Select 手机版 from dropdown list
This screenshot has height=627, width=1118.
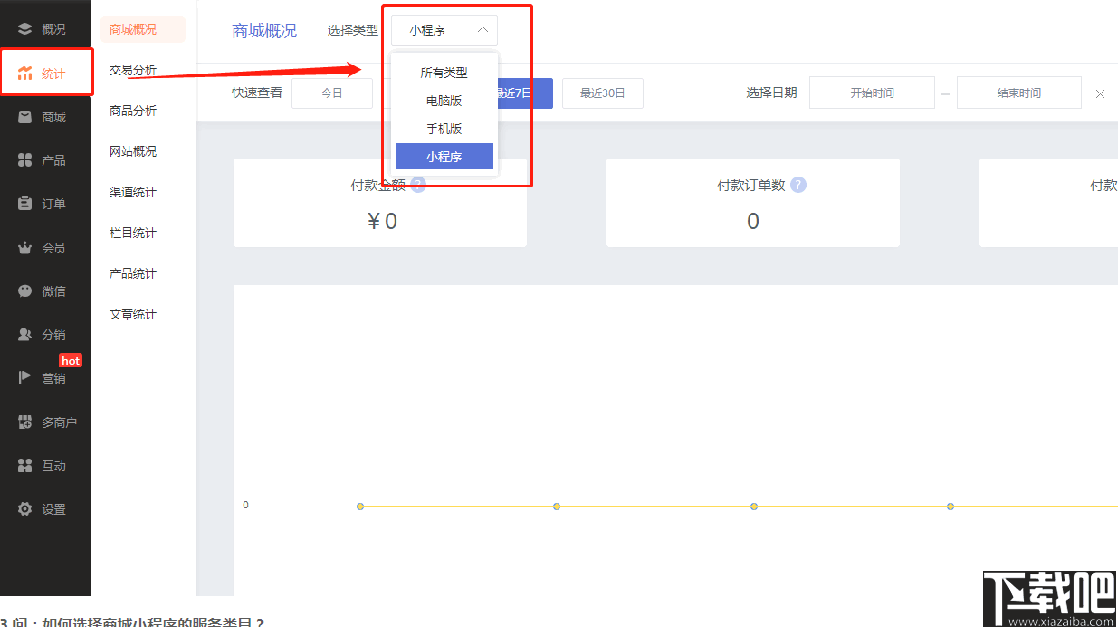(444, 128)
